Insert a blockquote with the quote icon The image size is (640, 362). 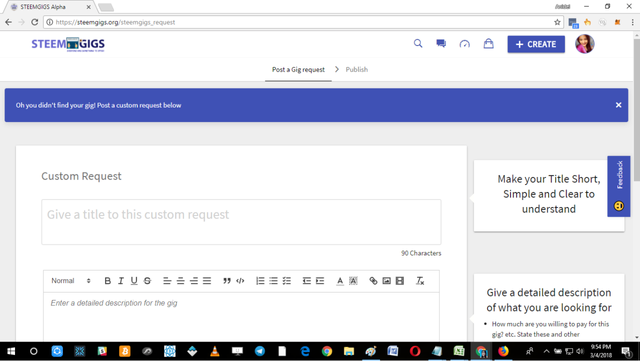coord(227,281)
